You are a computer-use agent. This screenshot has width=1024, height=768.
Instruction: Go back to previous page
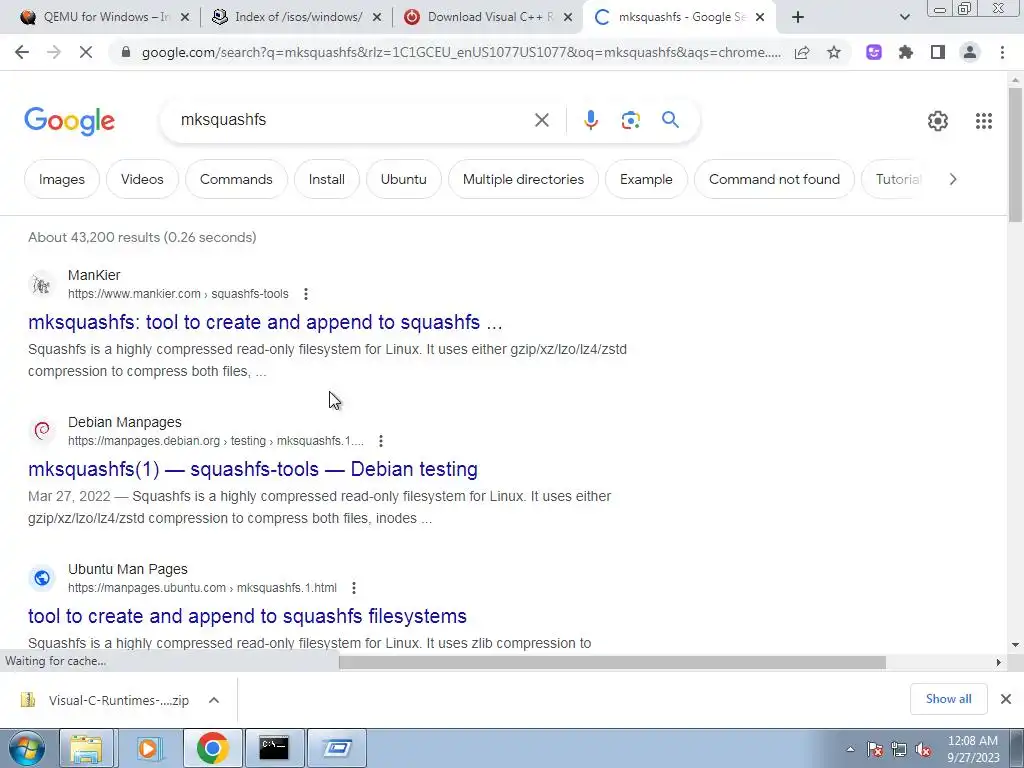tap(22, 52)
